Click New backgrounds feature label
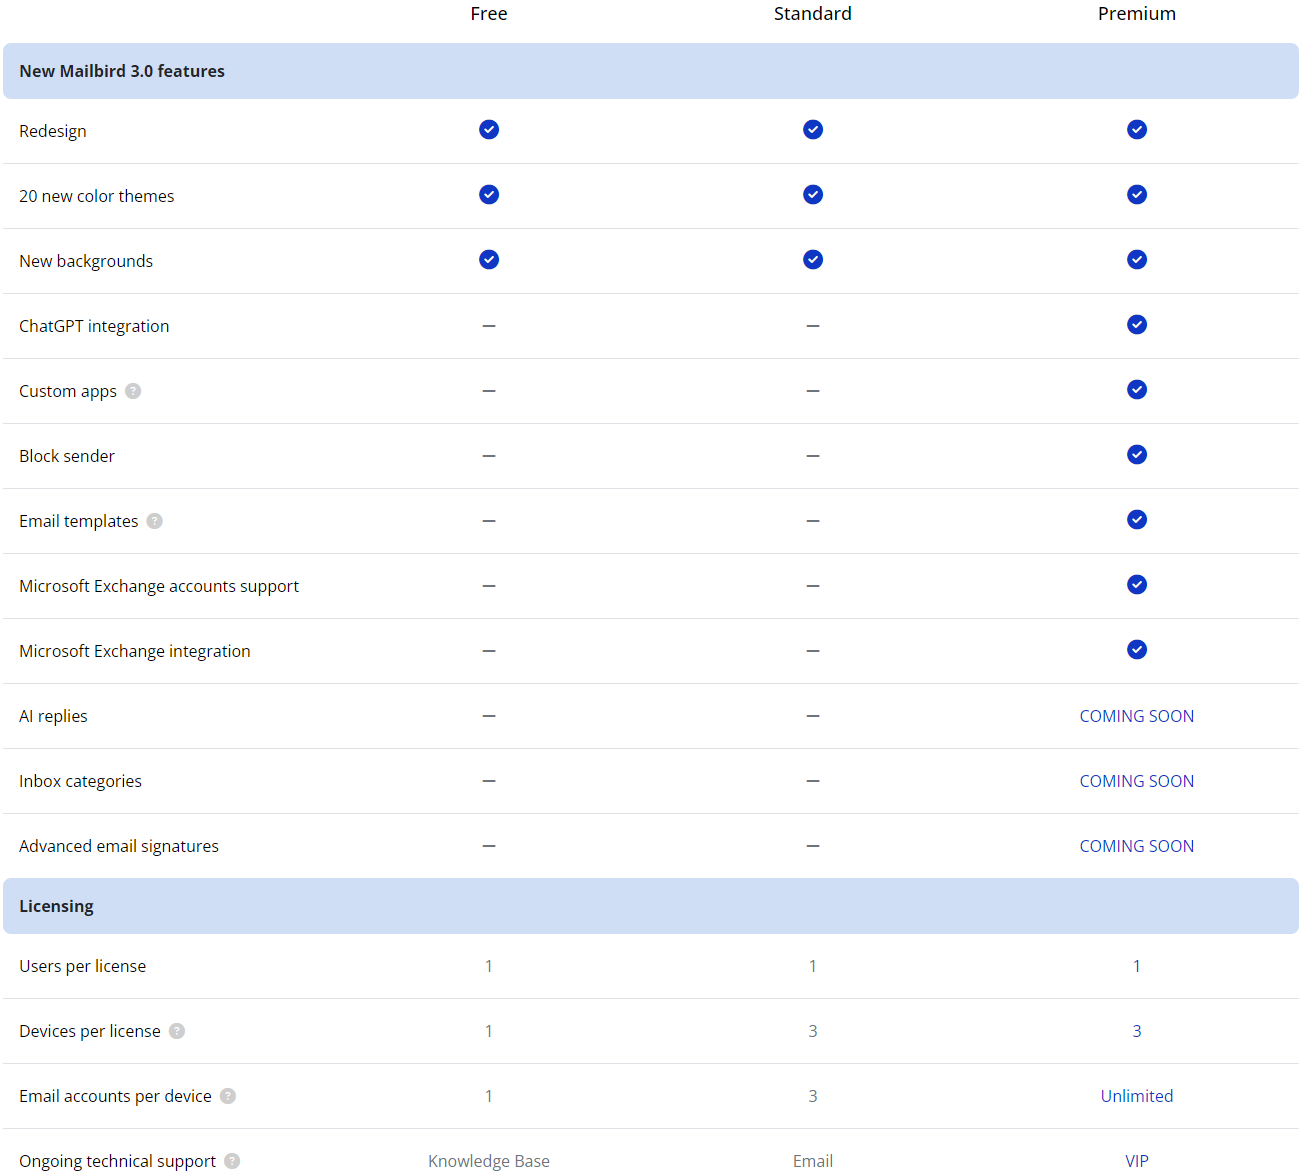This screenshot has height=1172, width=1301. click(x=86, y=261)
